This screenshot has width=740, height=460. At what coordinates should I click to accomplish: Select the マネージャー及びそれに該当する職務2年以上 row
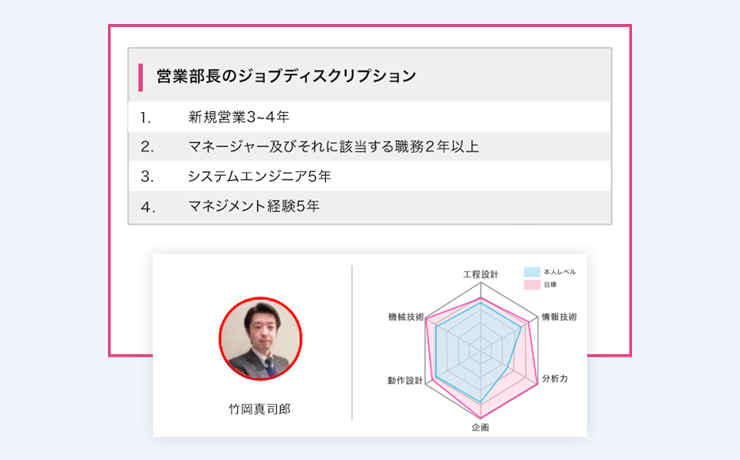tap(370, 147)
